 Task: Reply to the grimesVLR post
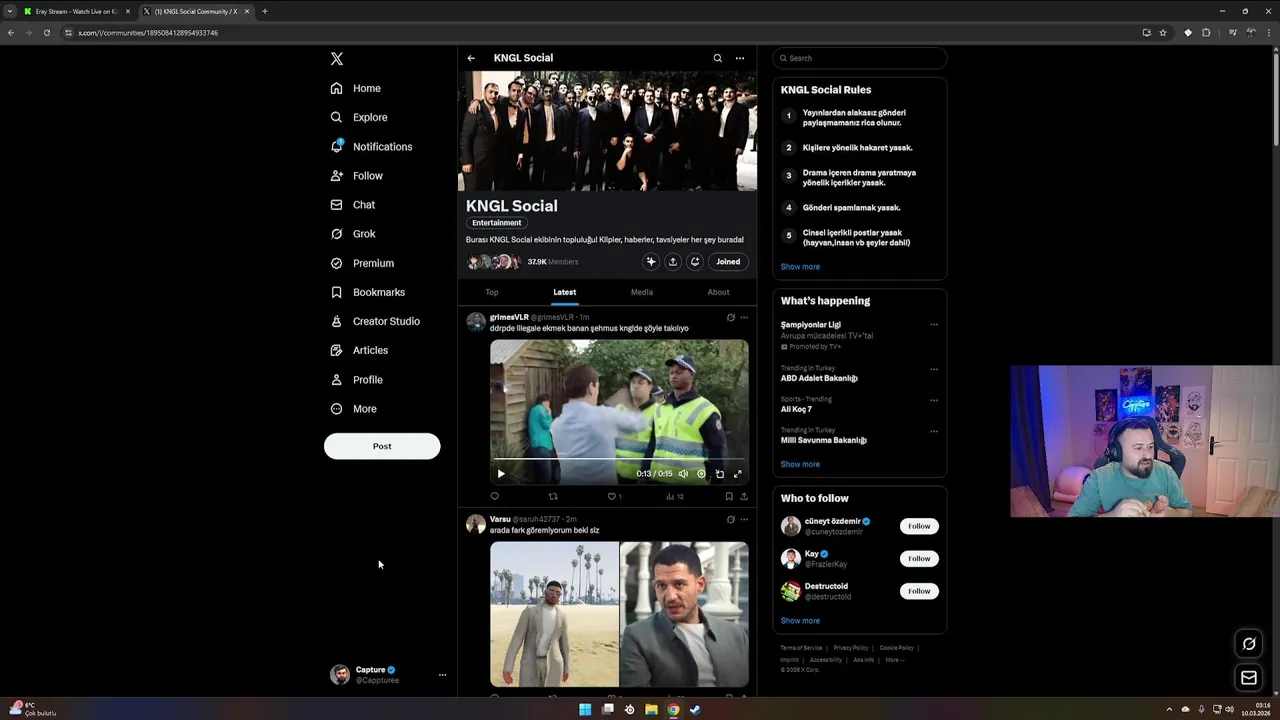495,496
